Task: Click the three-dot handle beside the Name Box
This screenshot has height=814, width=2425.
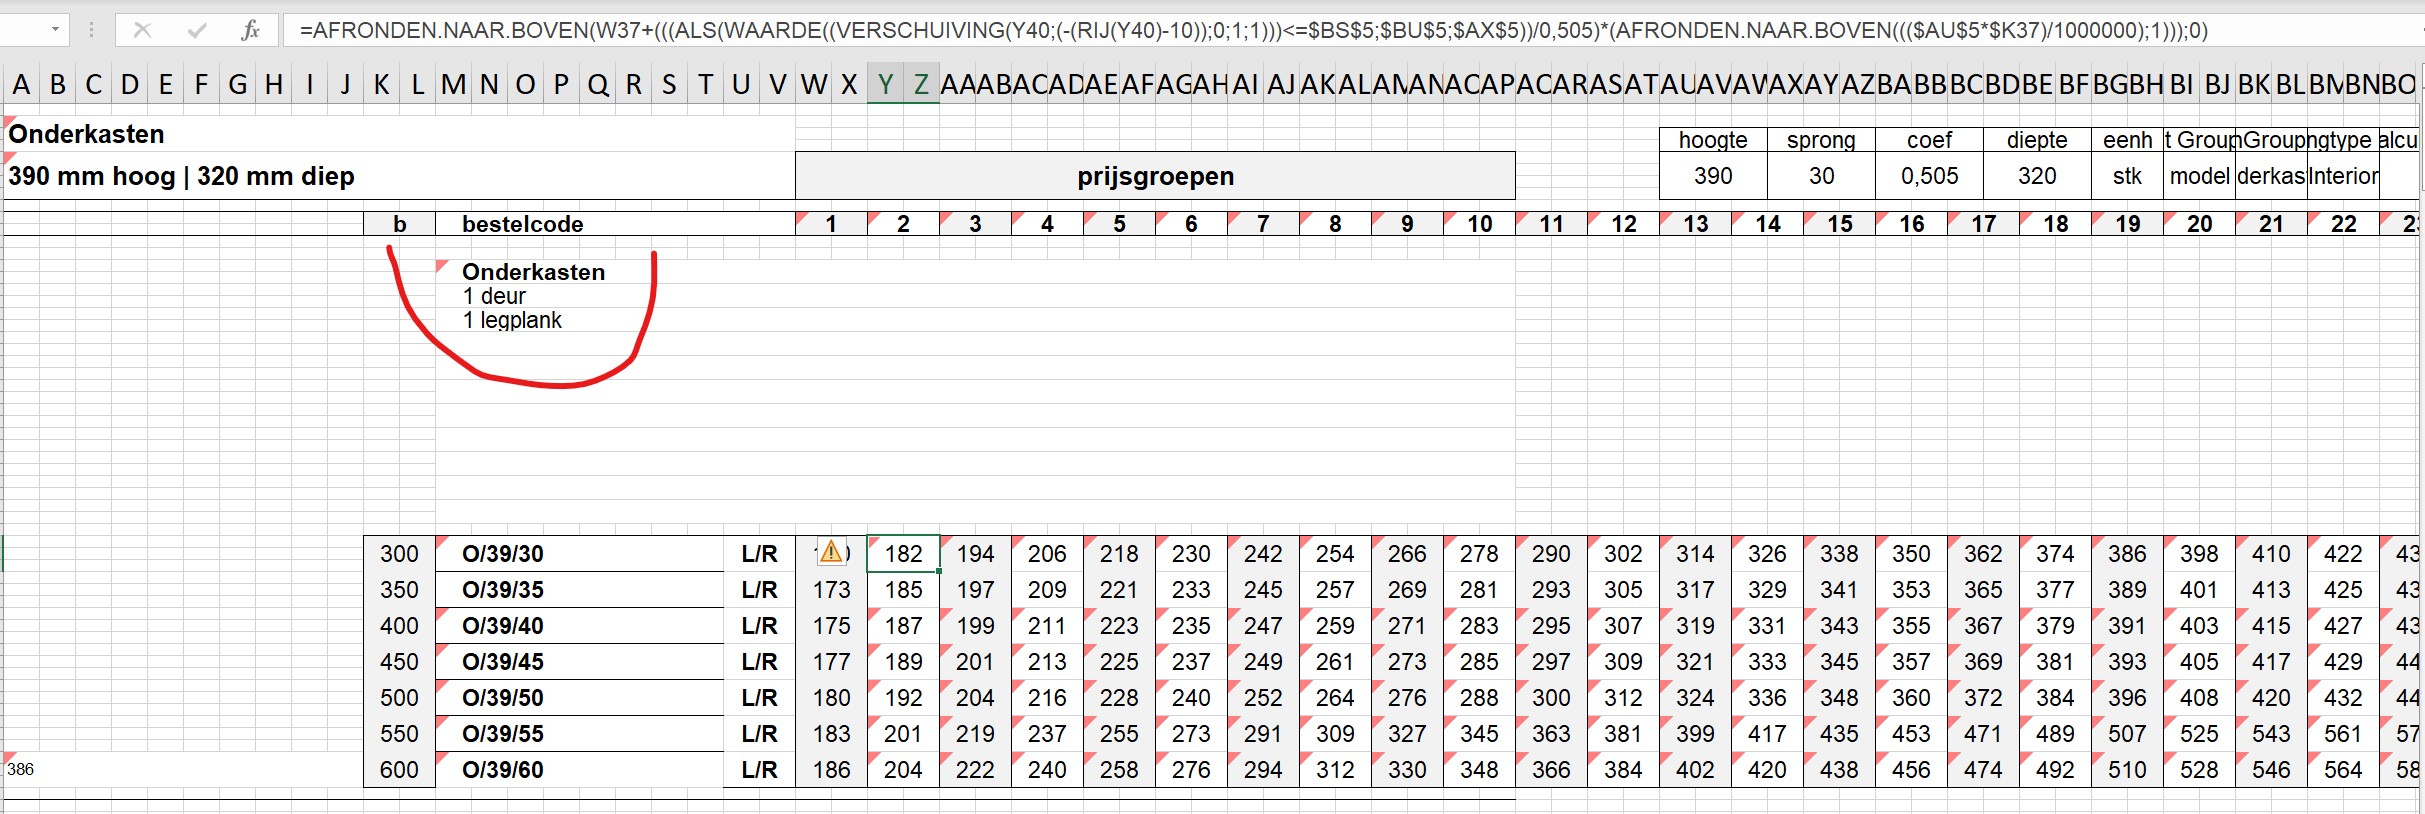Action: point(91,30)
